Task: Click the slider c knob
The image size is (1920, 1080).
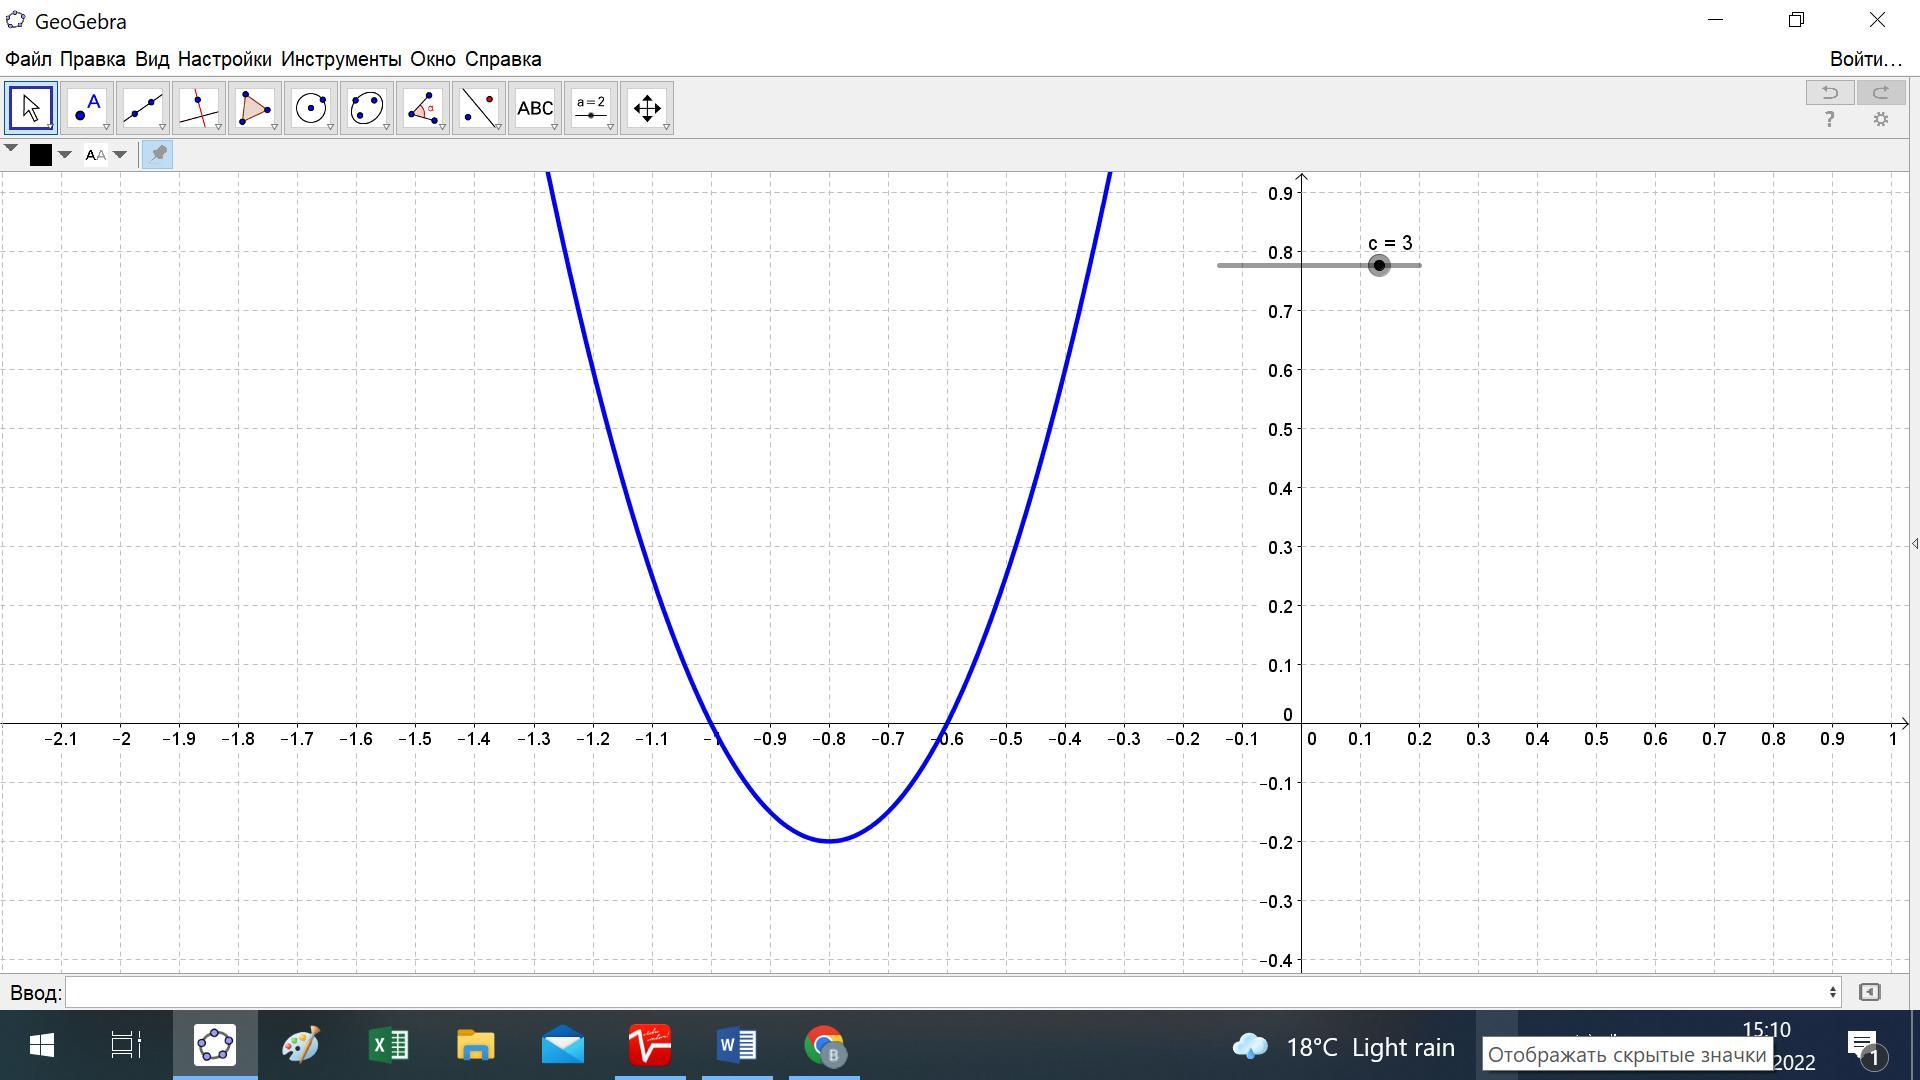Action: click(1379, 265)
